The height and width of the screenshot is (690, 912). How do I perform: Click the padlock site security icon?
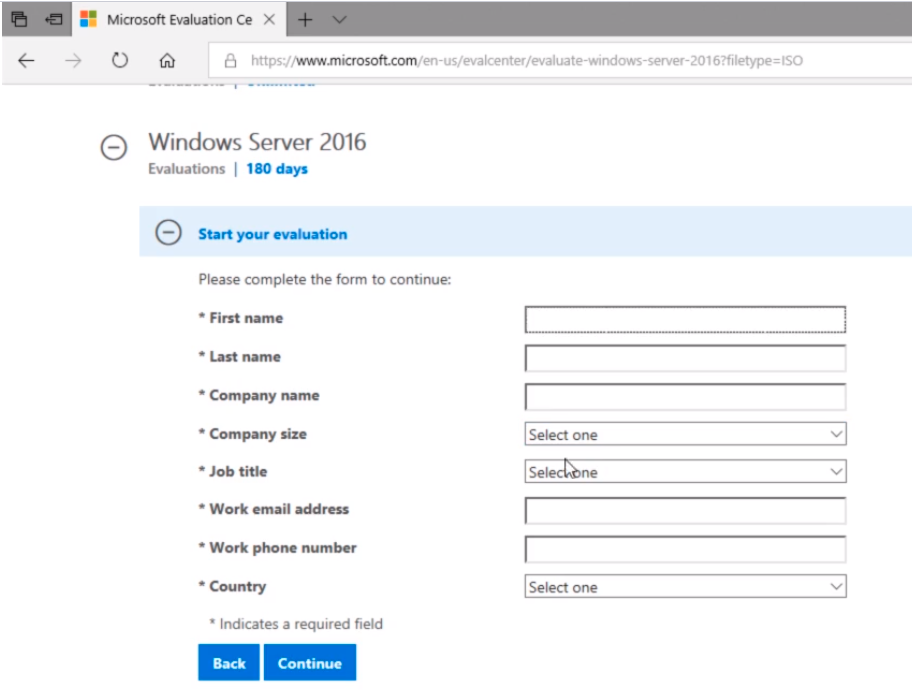point(230,61)
